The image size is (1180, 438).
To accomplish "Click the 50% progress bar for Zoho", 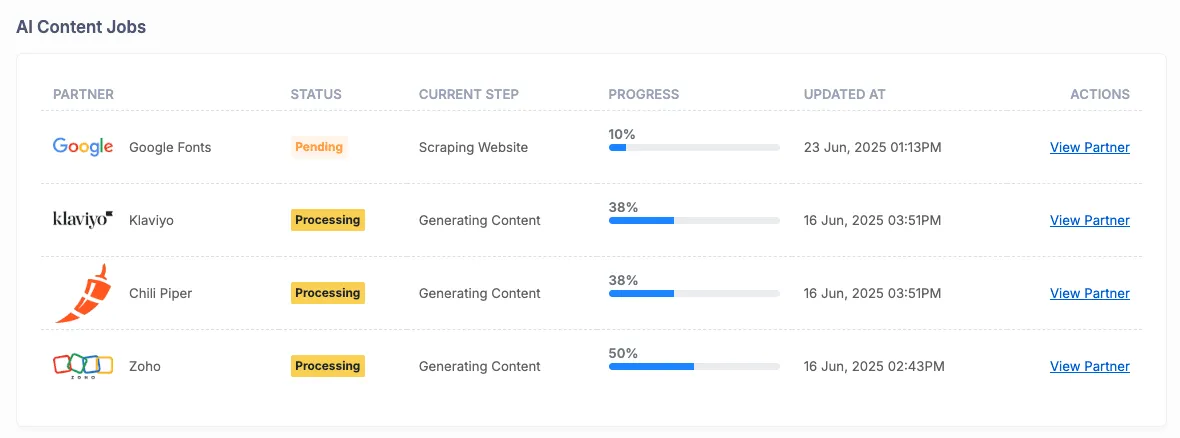I will click(694, 367).
